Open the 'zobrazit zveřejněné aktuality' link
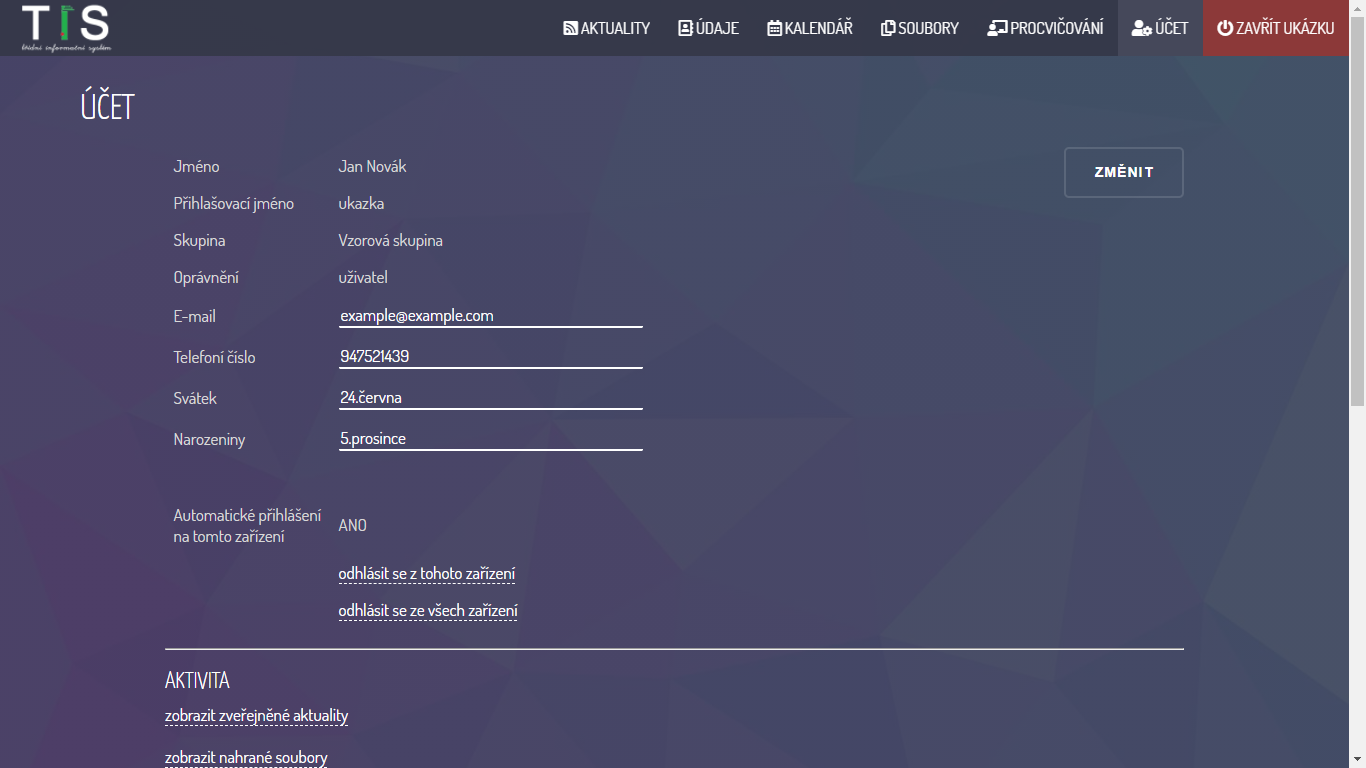Image resolution: width=1366 pixels, height=768 pixels. (x=256, y=716)
